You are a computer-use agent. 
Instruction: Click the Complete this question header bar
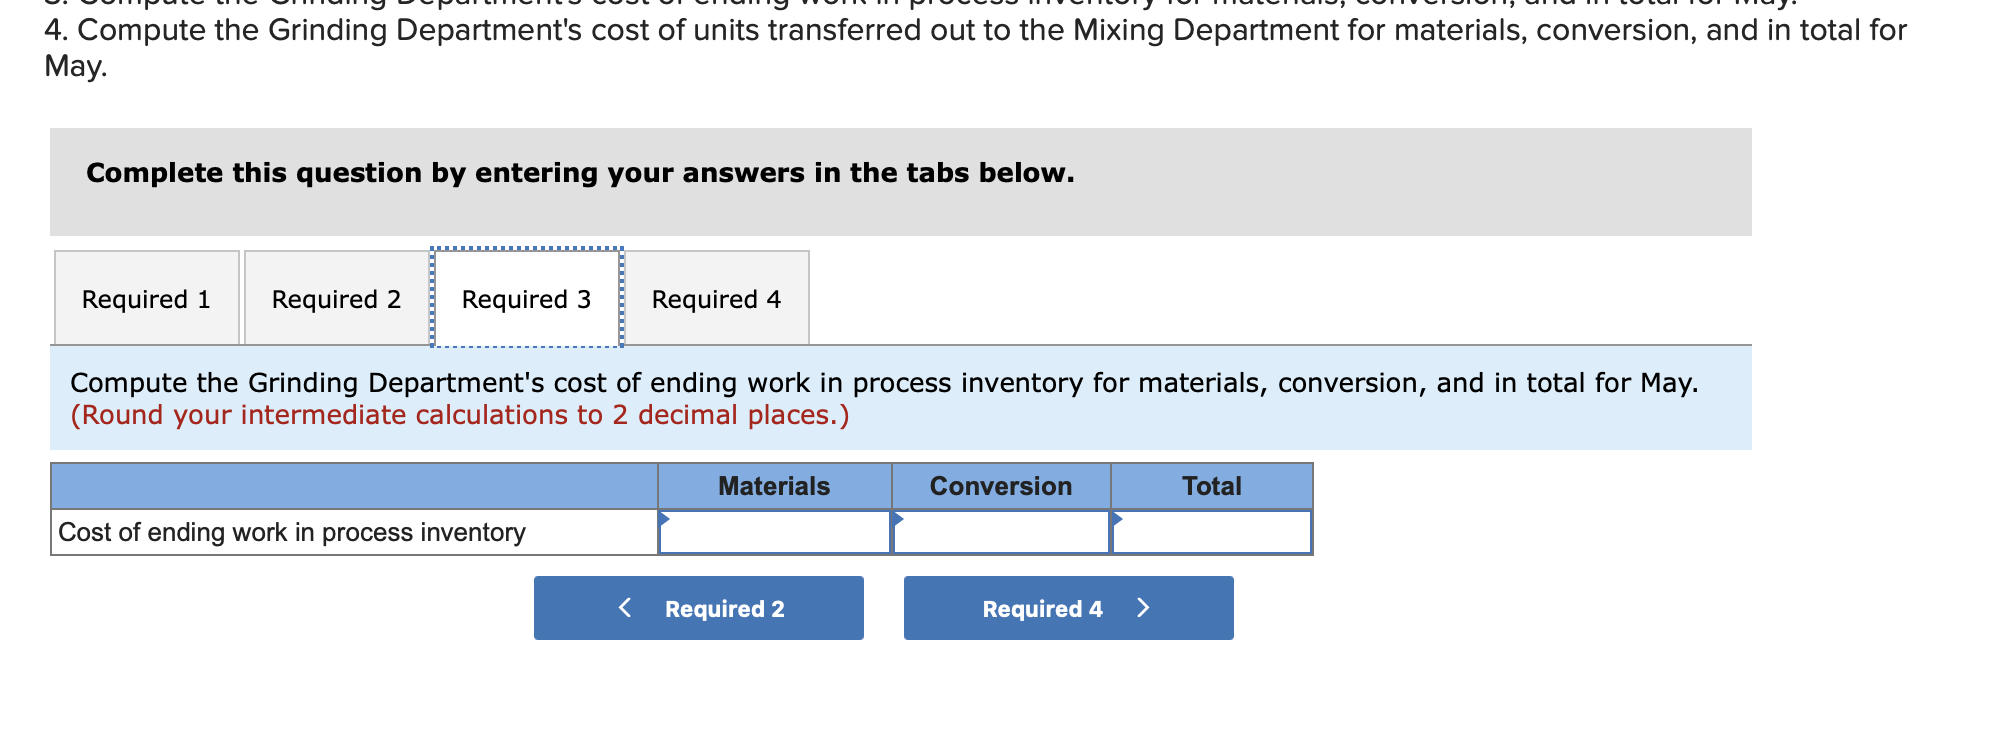[580, 173]
